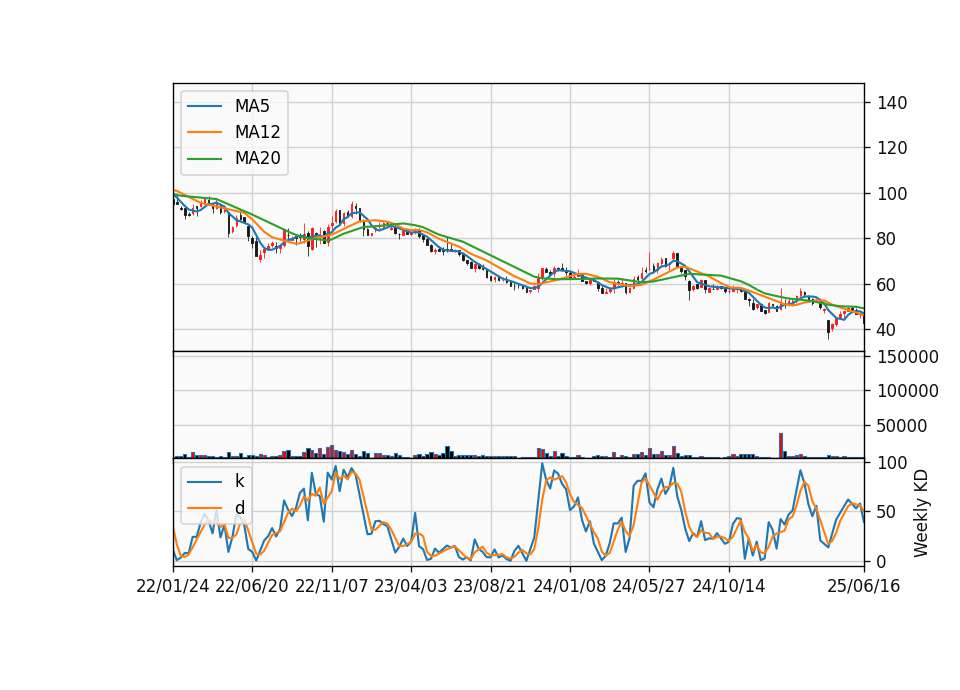Click the MA20 legend label

tap(257, 158)
